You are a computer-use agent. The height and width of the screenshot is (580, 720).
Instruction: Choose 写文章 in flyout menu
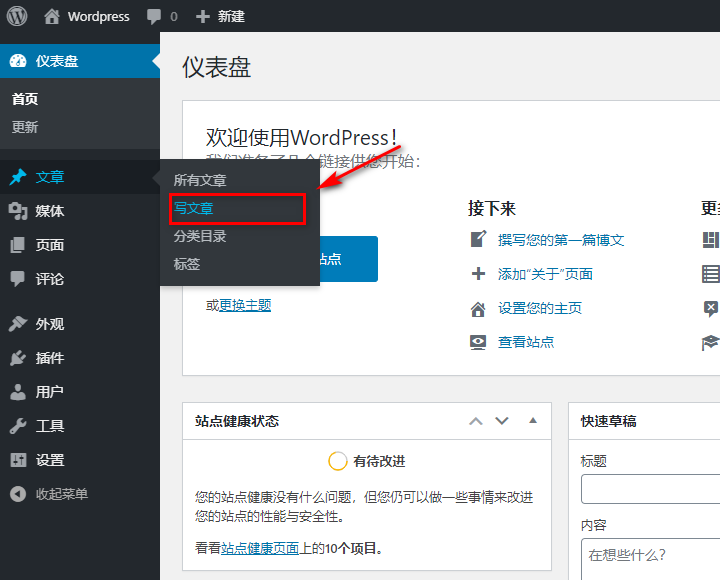click(193, 208)
